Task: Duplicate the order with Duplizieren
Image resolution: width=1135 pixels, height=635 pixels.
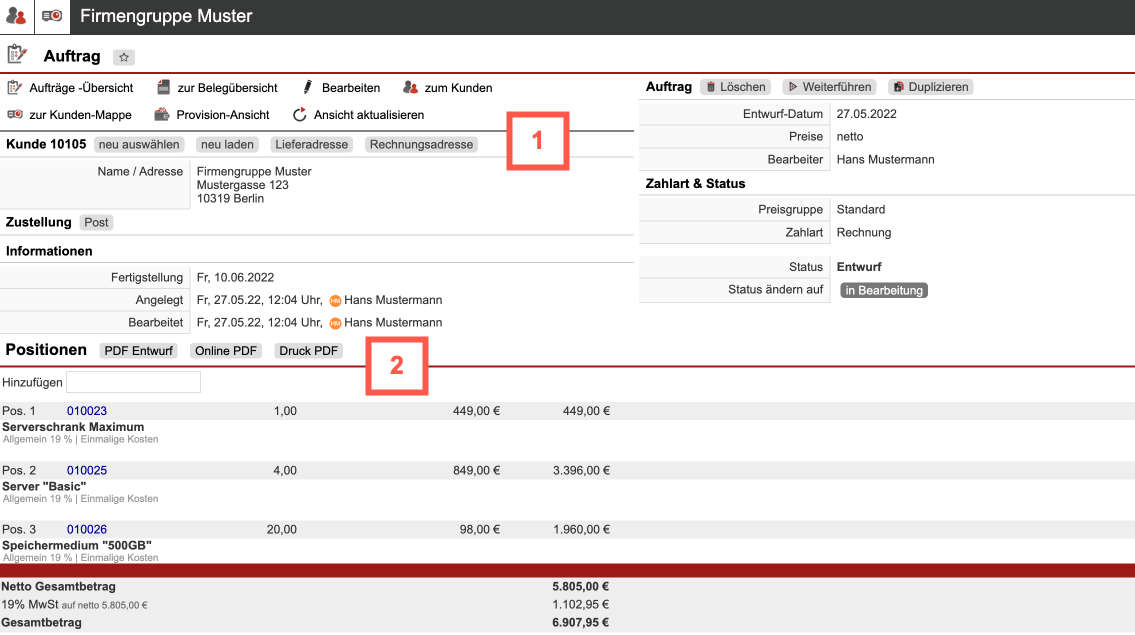Action: [x=930, y=87]
